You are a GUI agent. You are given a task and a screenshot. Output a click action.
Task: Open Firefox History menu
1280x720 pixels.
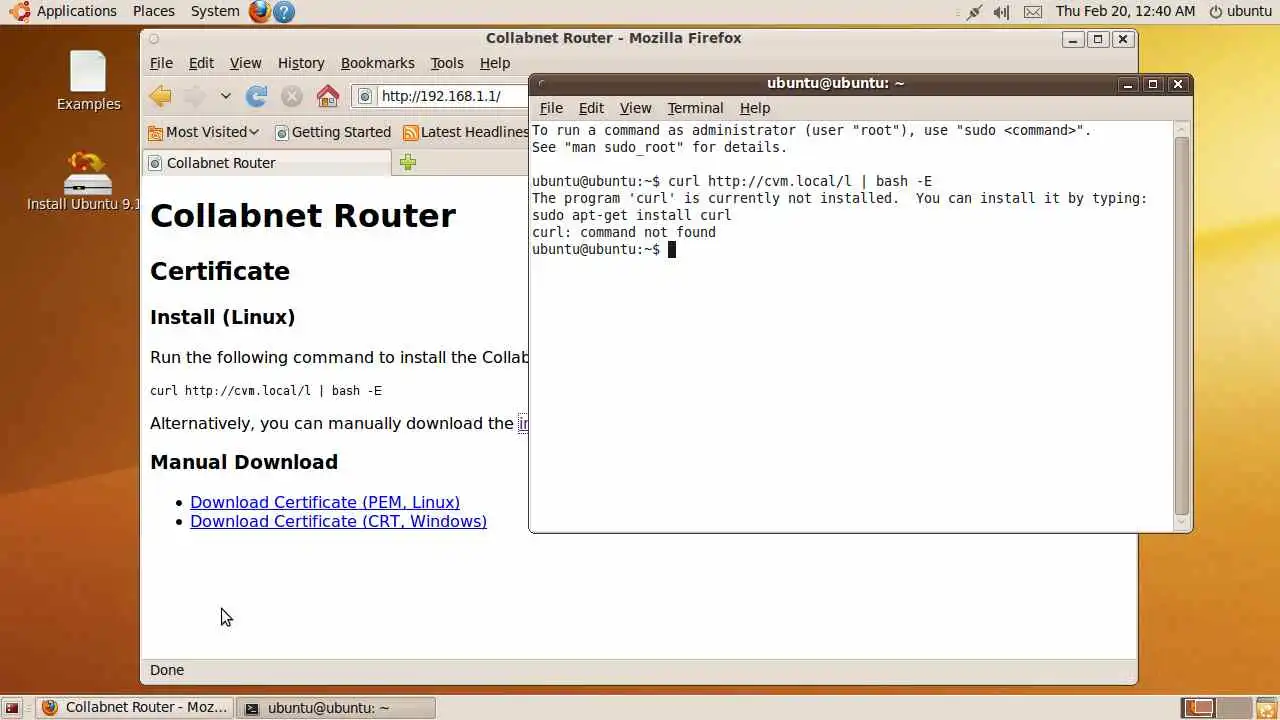[301, 63]
